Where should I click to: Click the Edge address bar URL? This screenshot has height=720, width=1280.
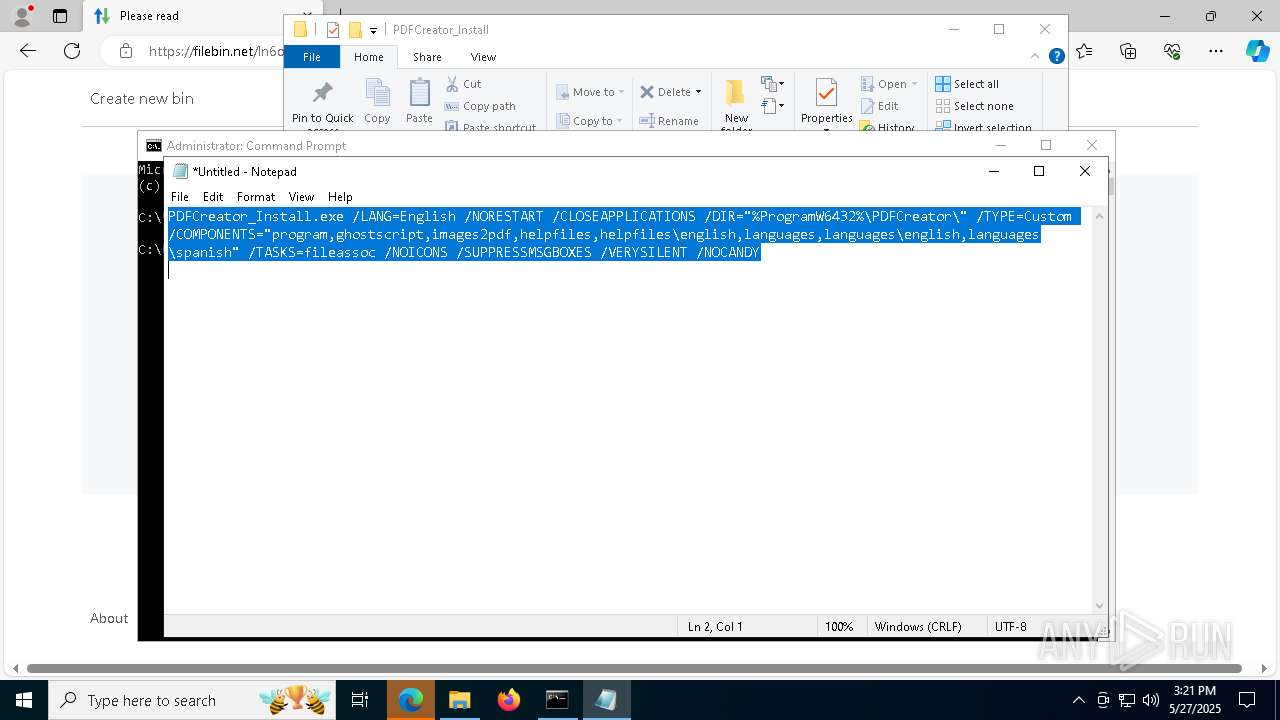coord(216,51)
